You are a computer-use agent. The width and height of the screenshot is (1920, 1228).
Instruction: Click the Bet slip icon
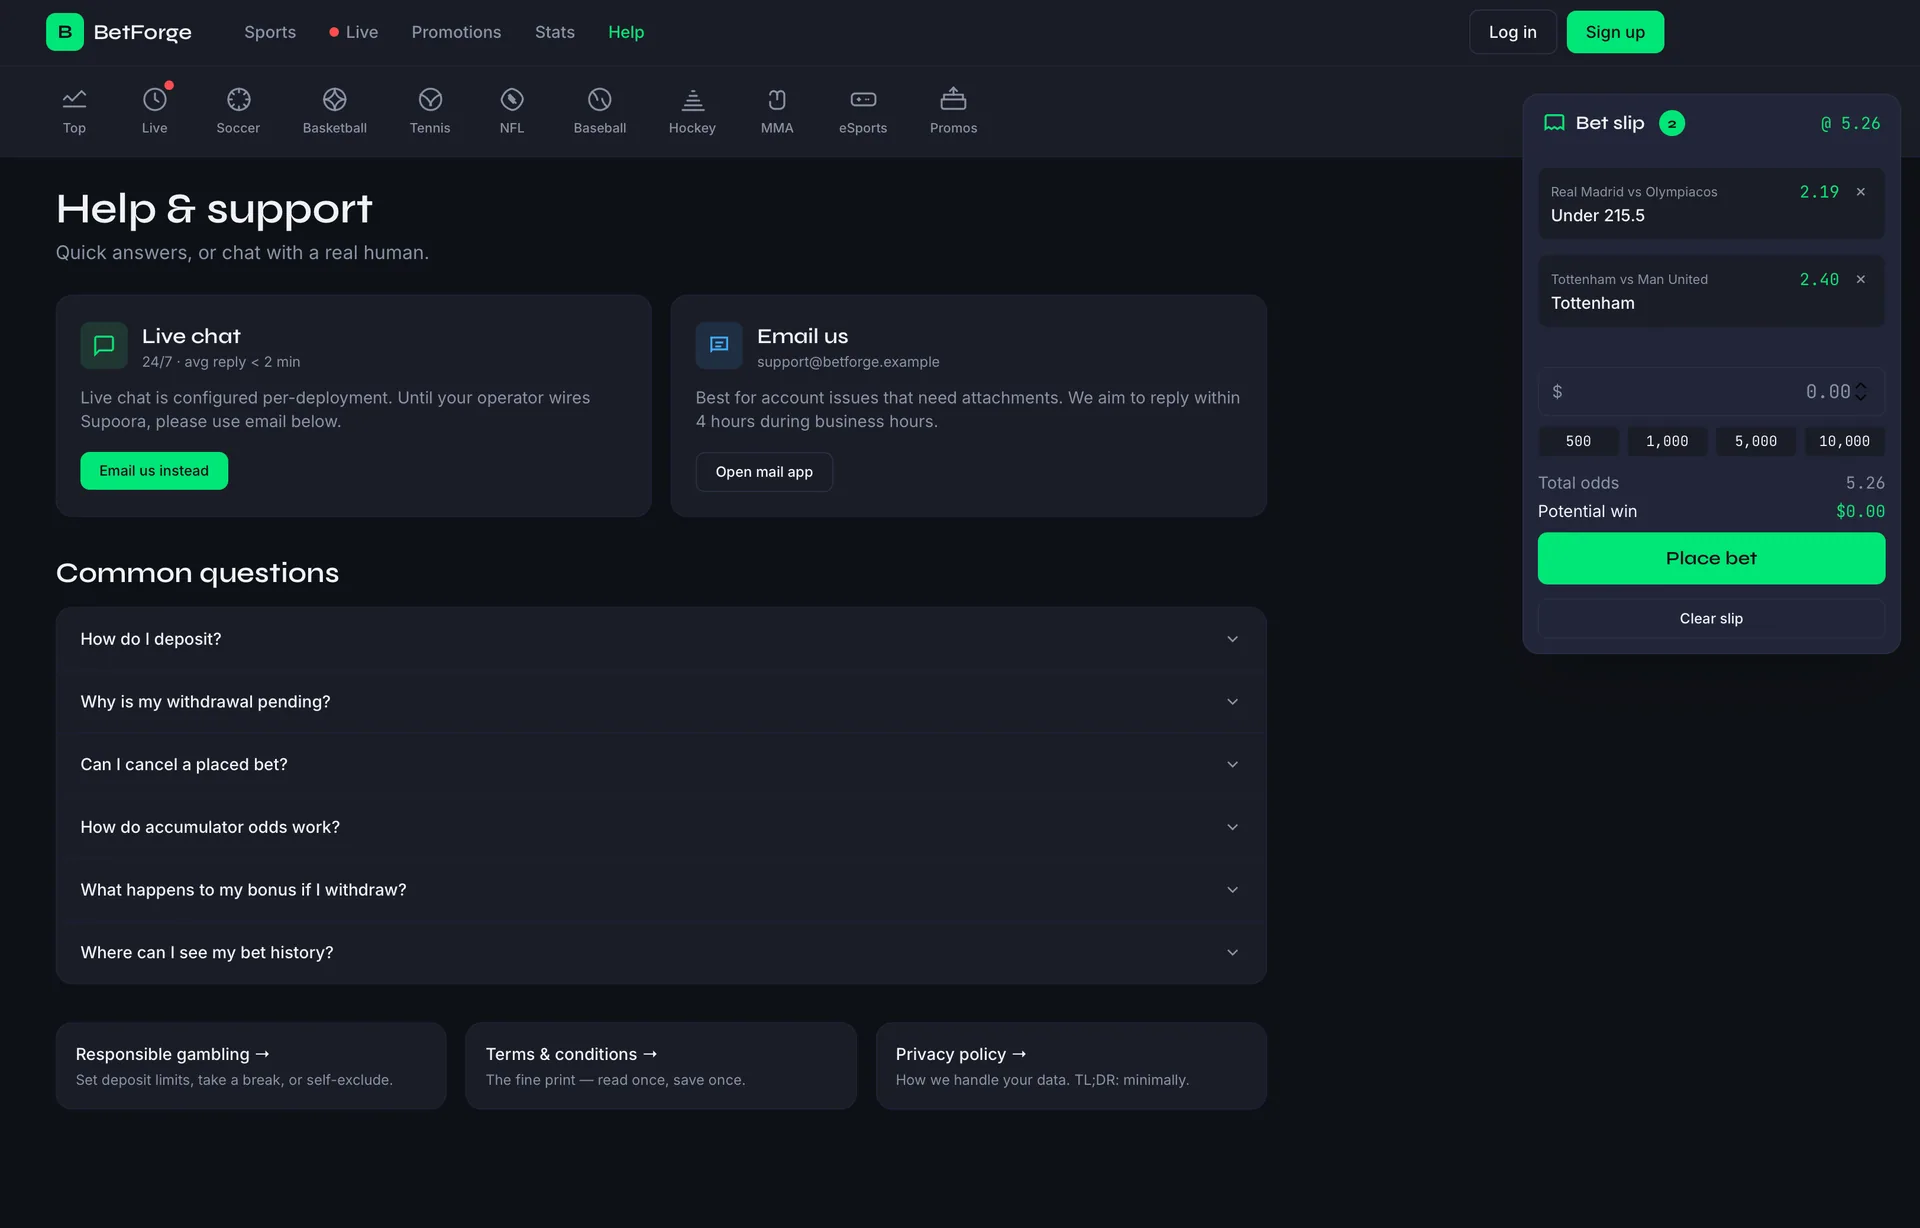1554,123
